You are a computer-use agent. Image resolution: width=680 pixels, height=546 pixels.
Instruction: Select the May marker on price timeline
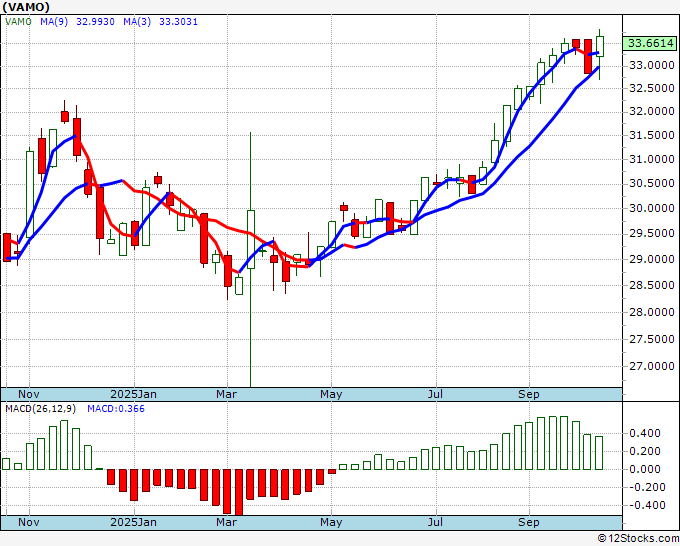[x=331, y=394]
